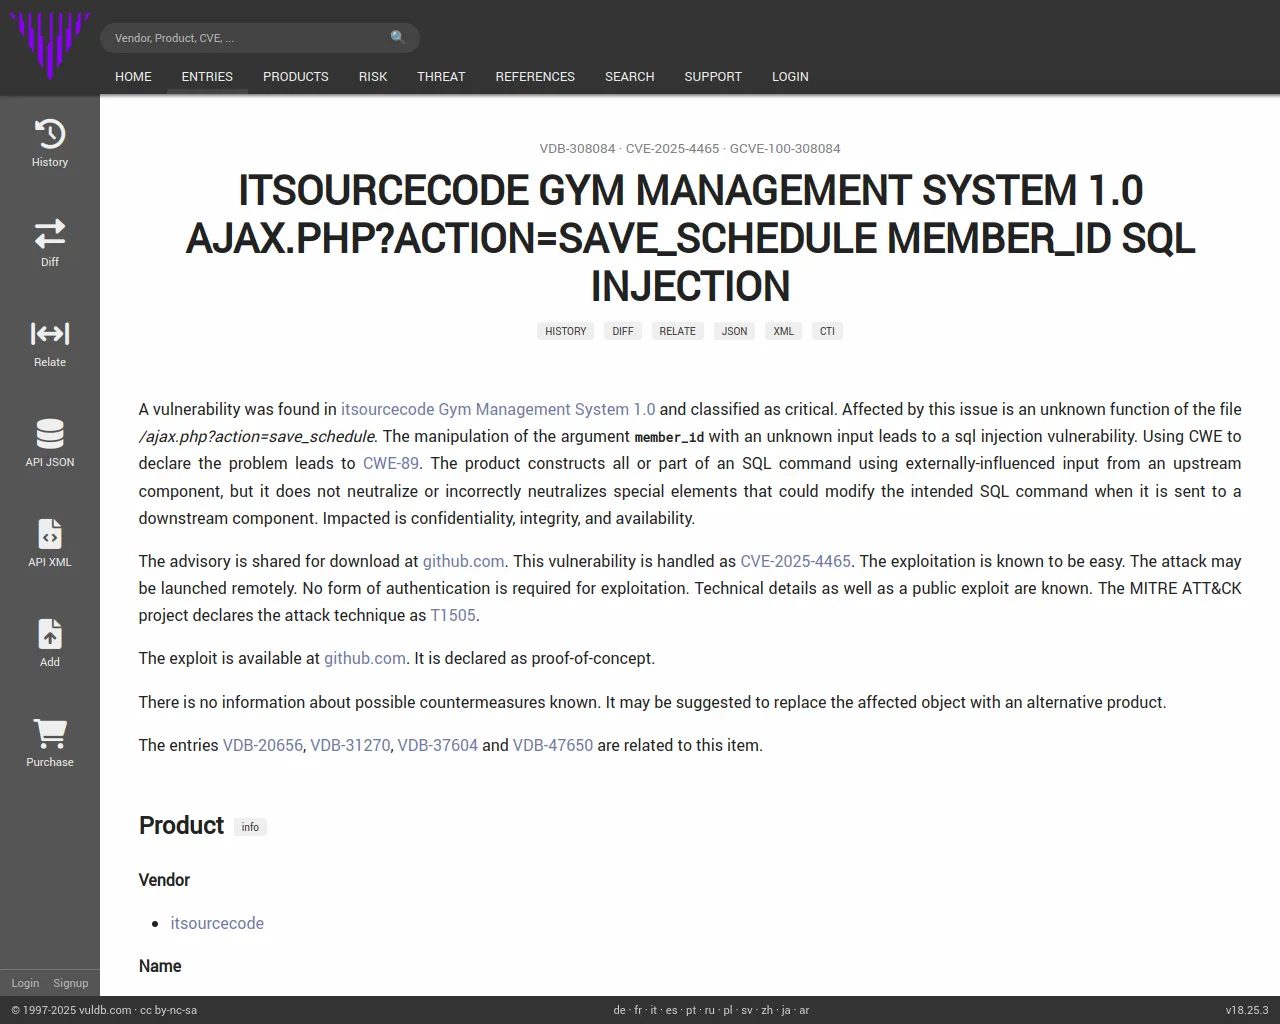Switch language to ar
1280x1024 pixels.
coord(804,1010)
